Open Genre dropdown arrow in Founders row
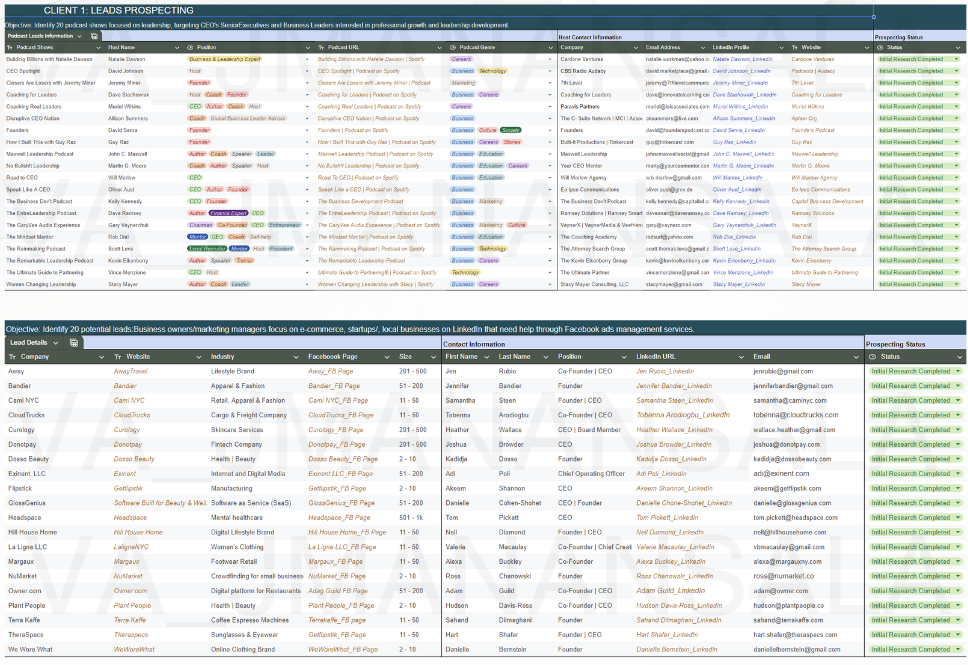968x665 pixels. pyautogui.click(x=550, y=130)
